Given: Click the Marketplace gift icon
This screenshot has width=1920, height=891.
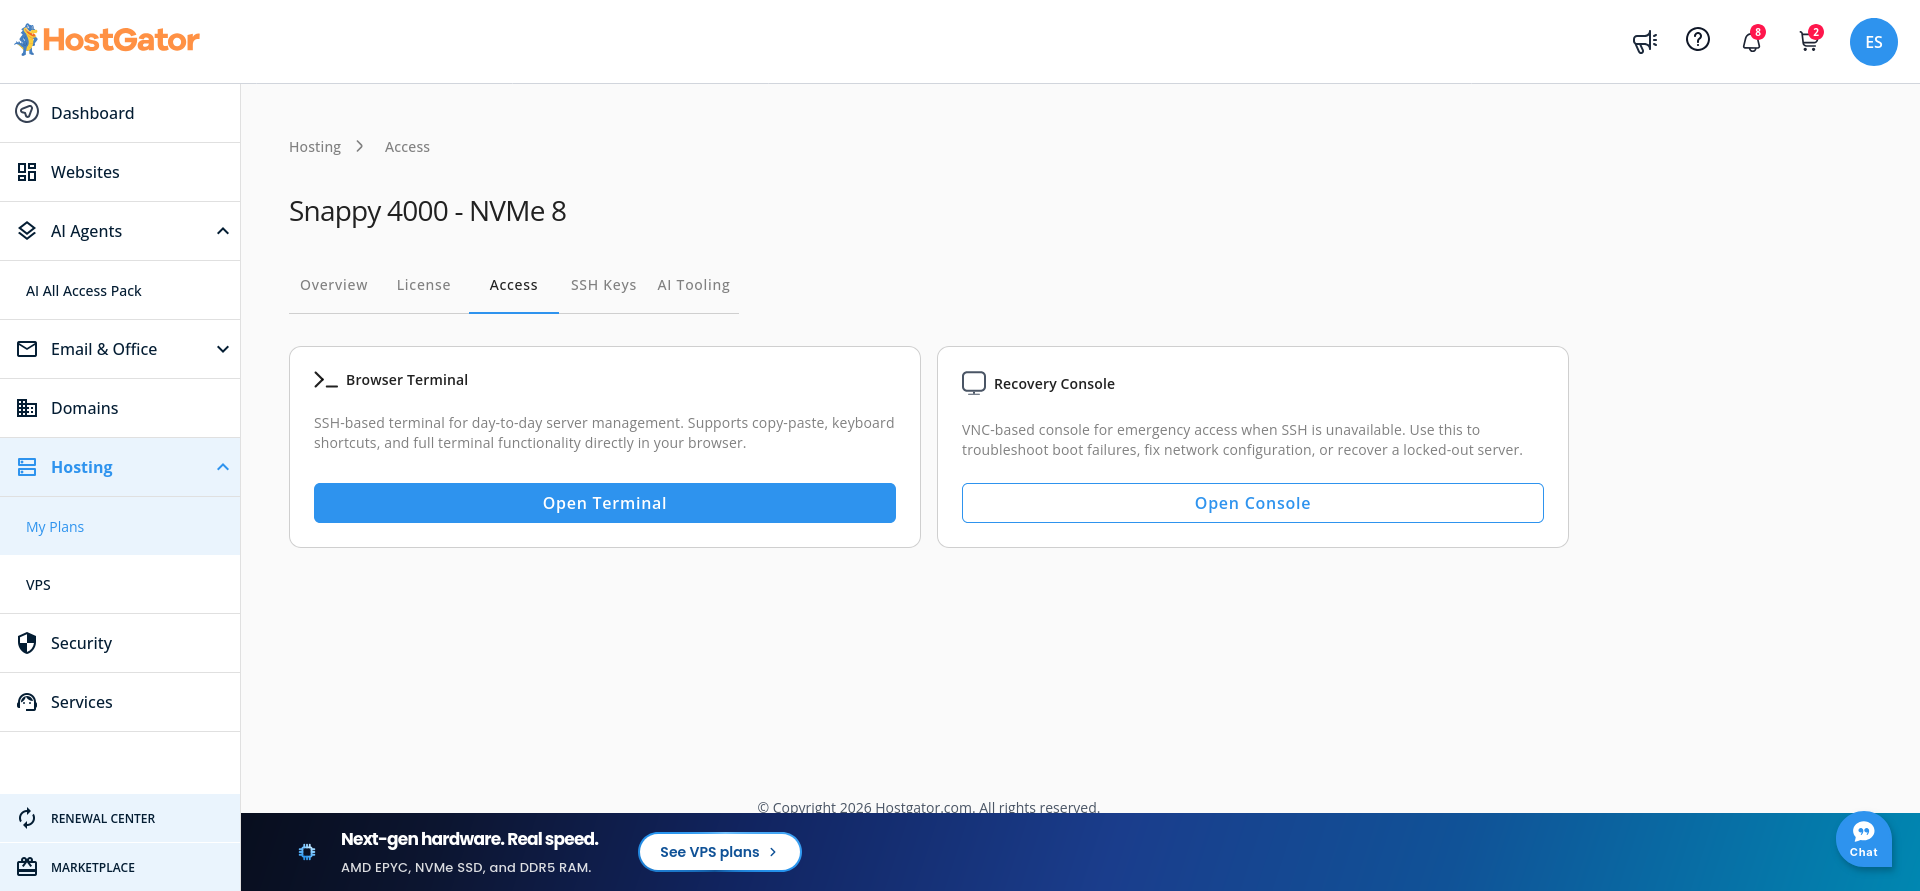Looking at the screenshot, I should coord(27,867).
